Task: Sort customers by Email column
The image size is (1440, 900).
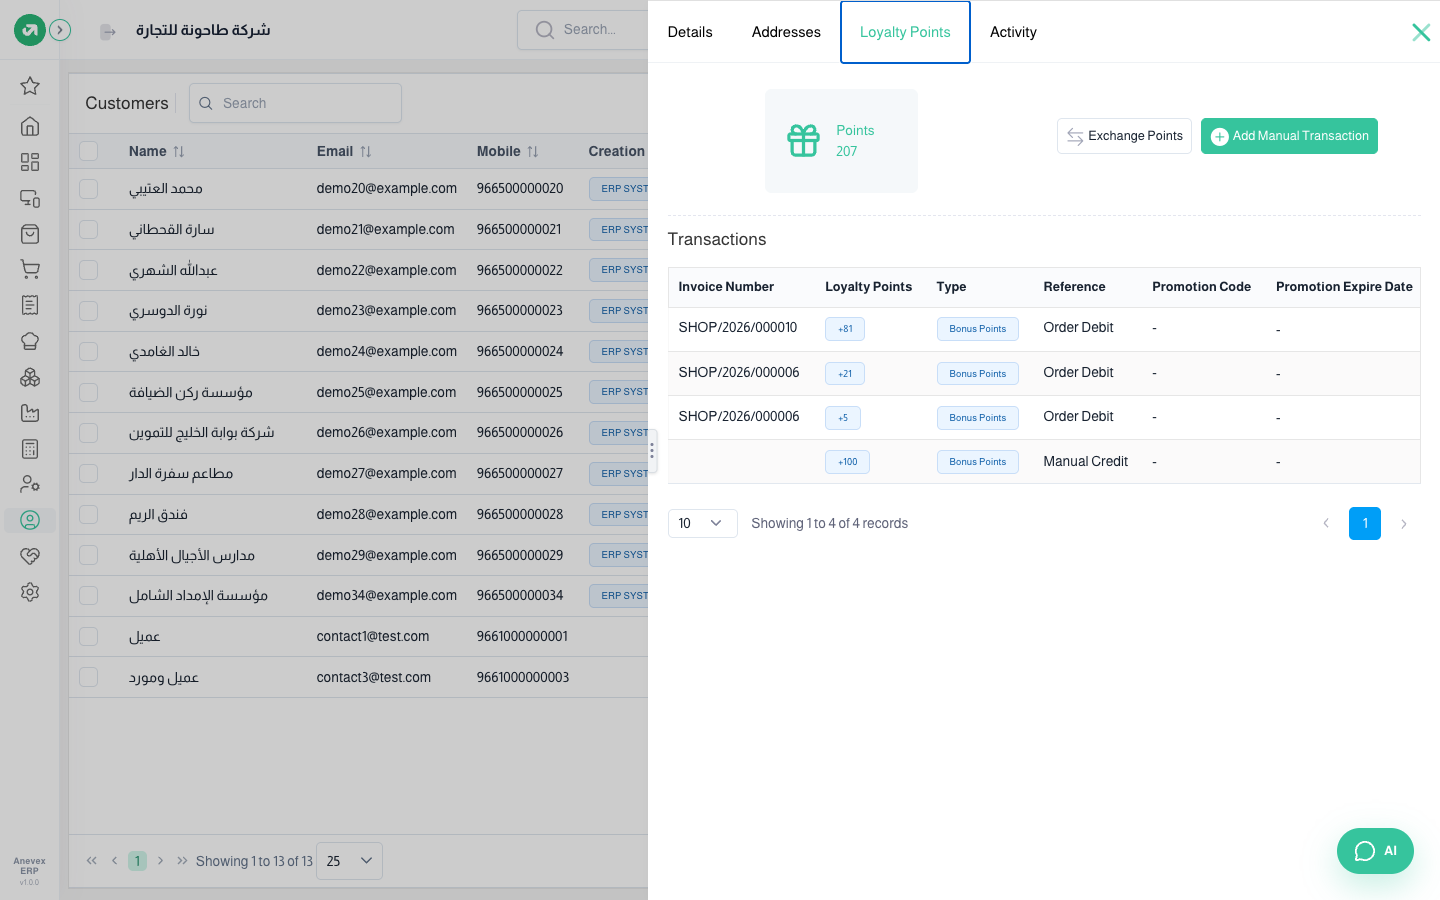Action: click(x=344, y=151)
